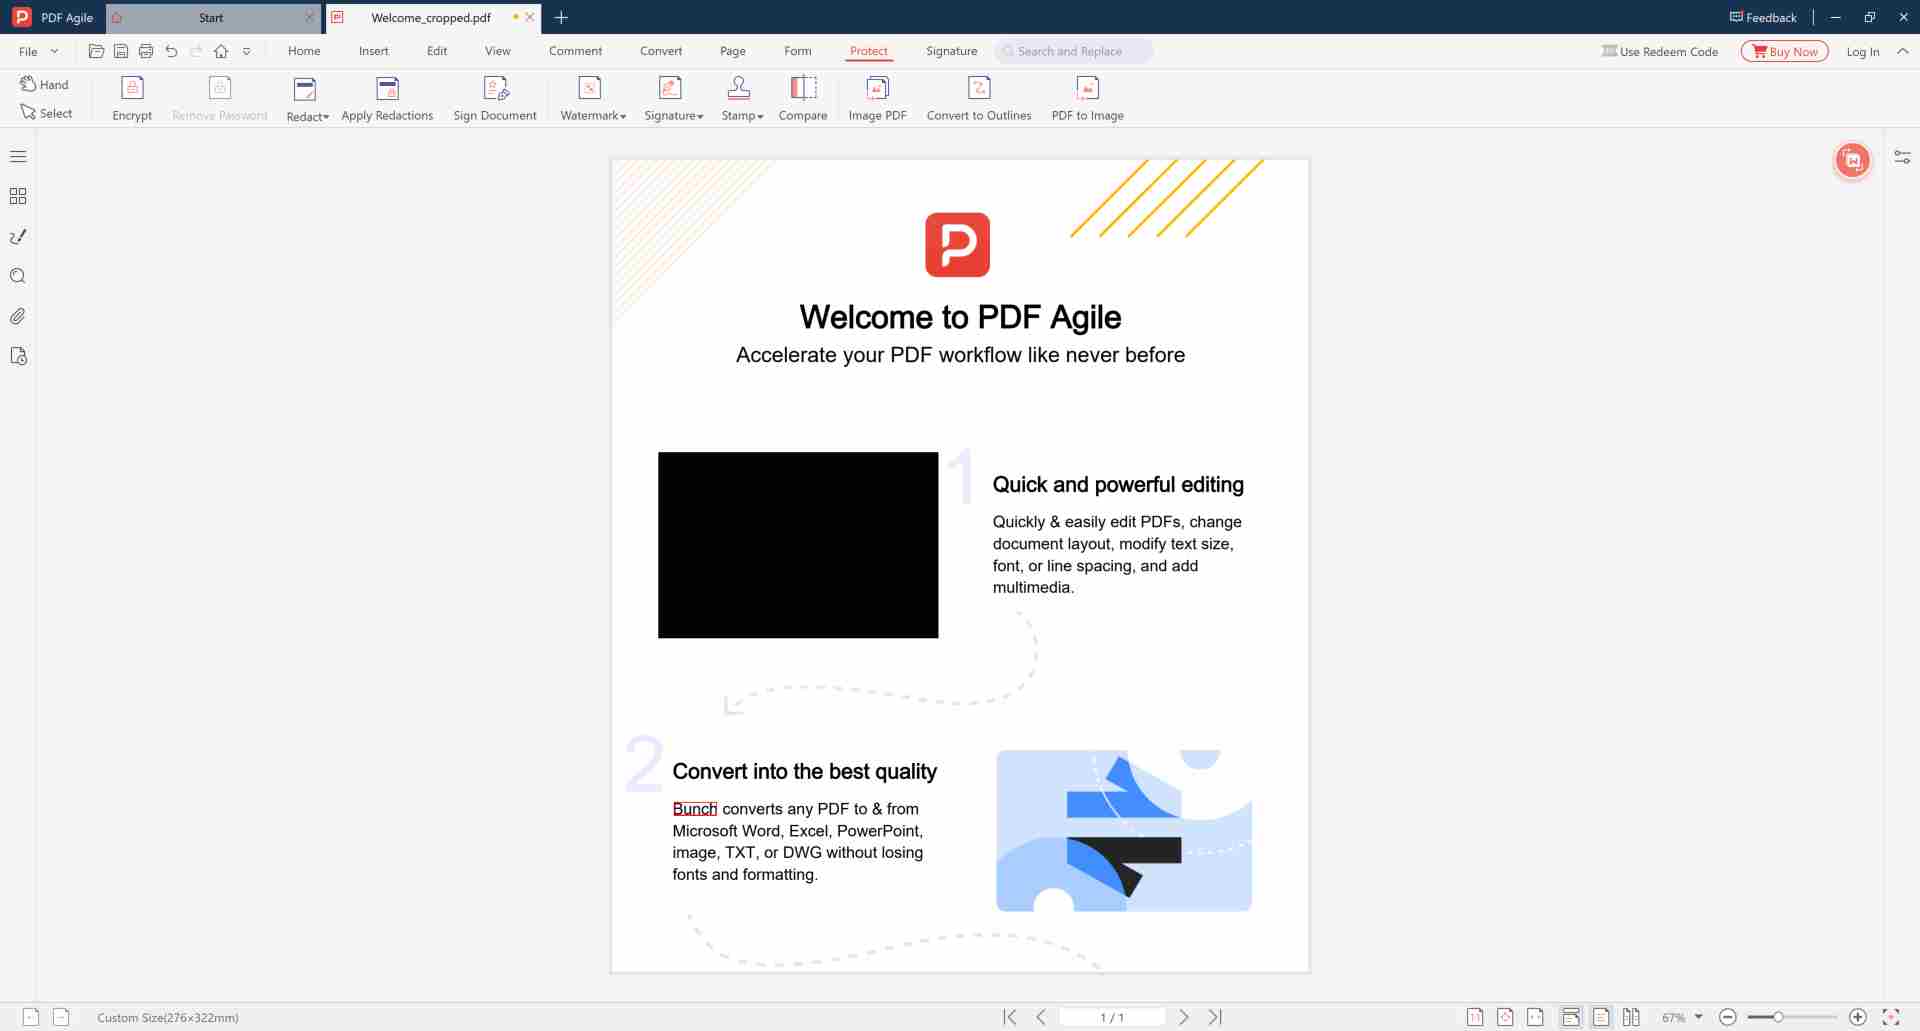
Task: Switch to the Comment ribbon tab
Action: pos(575,51)
